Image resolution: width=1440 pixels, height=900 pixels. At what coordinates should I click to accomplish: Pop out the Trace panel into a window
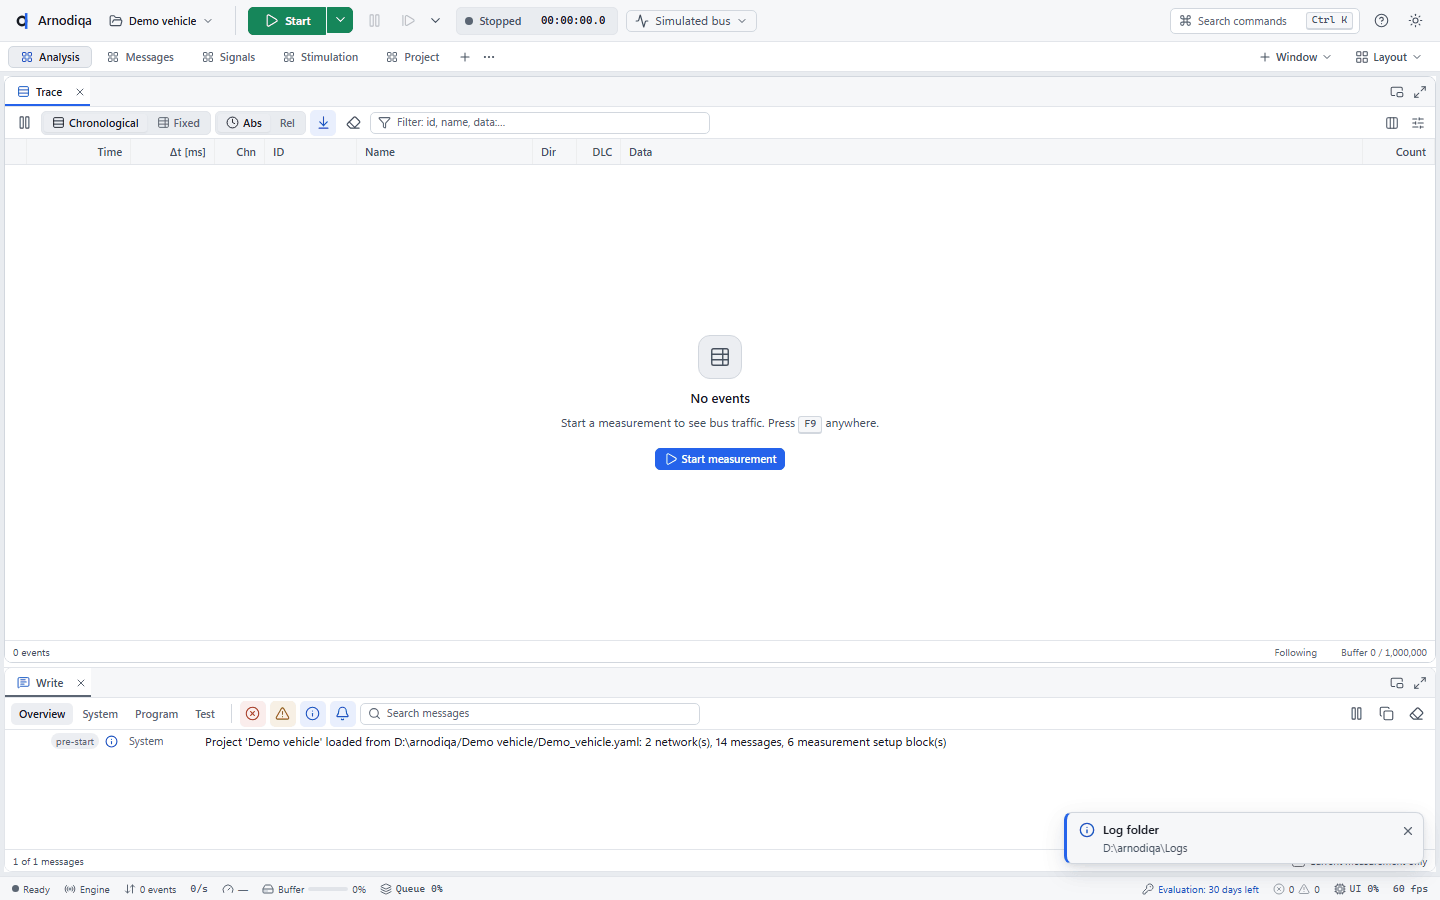[x=1397, y=92]
